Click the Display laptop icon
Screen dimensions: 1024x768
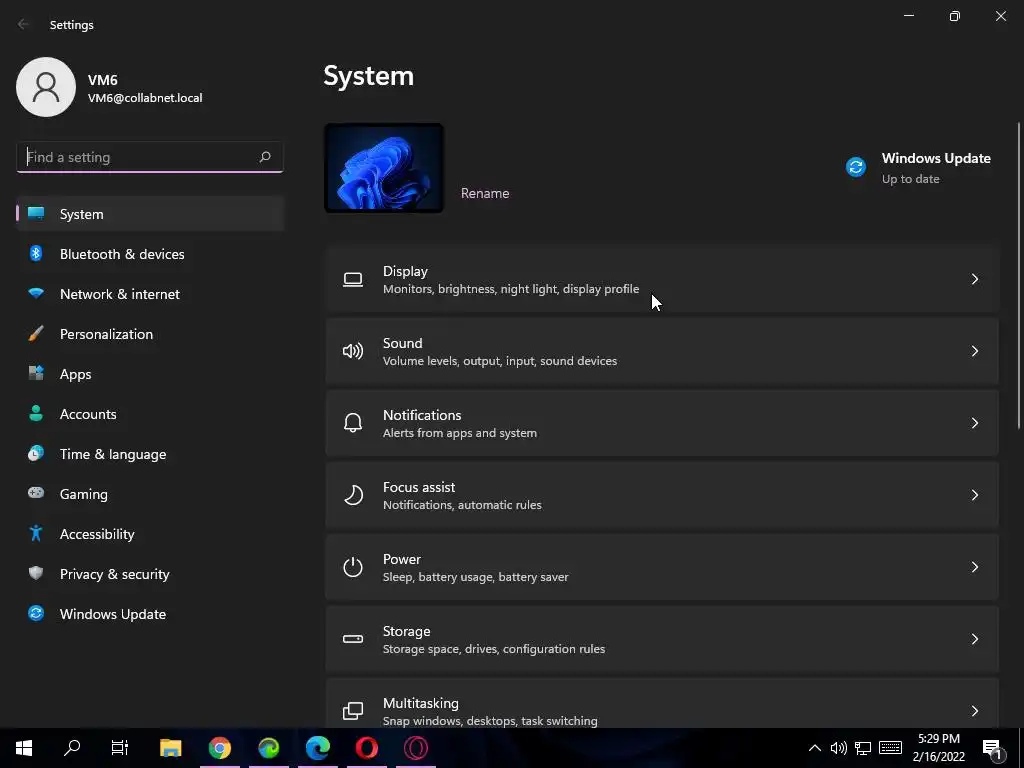click(x=353, y=280)
